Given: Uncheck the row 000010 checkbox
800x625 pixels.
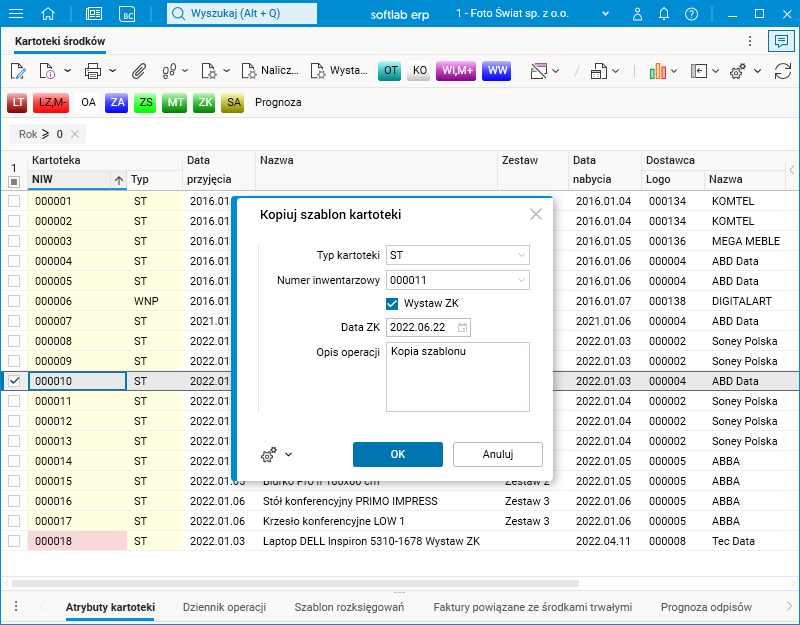Looking at the screenshot, I should (14, 381).
